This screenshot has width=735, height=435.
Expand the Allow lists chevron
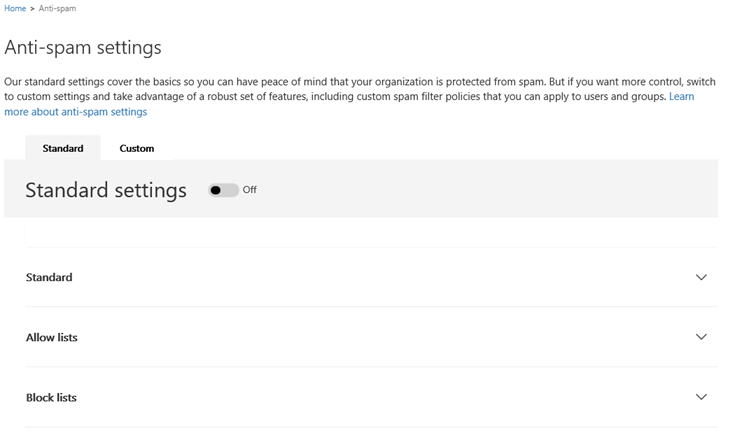[x=701, y=337]
